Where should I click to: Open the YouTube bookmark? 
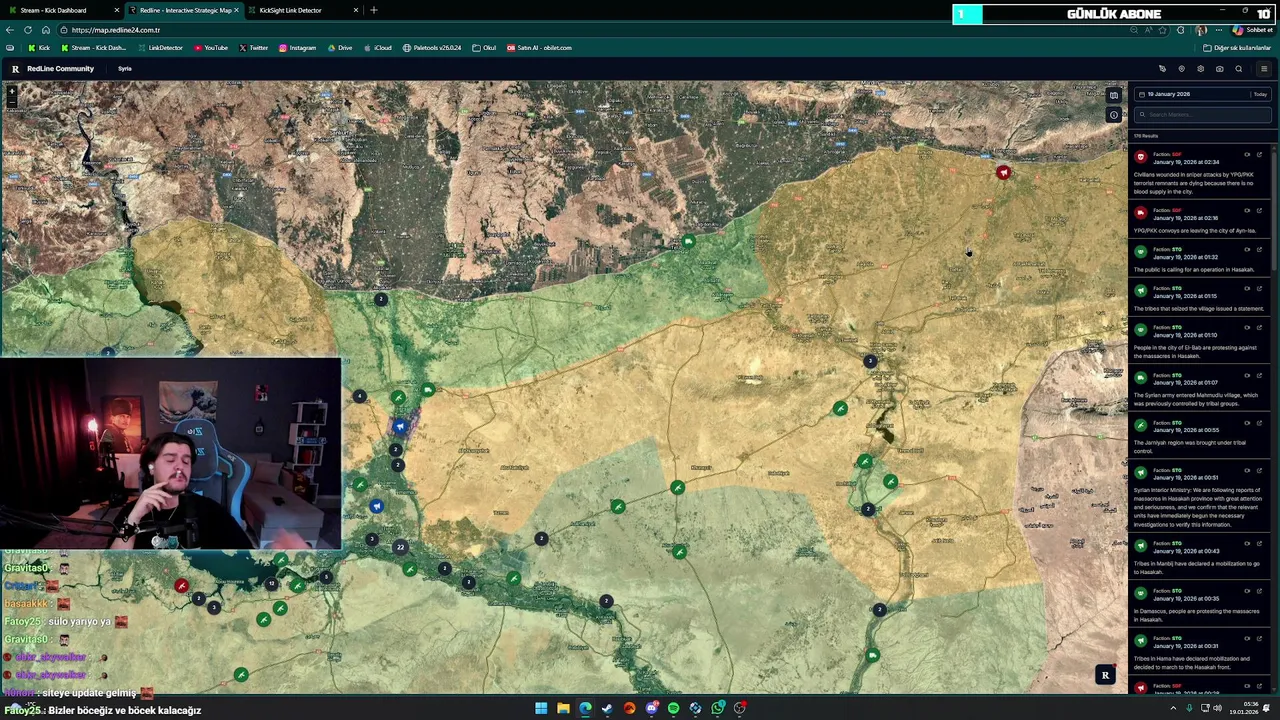coord(211,48)
